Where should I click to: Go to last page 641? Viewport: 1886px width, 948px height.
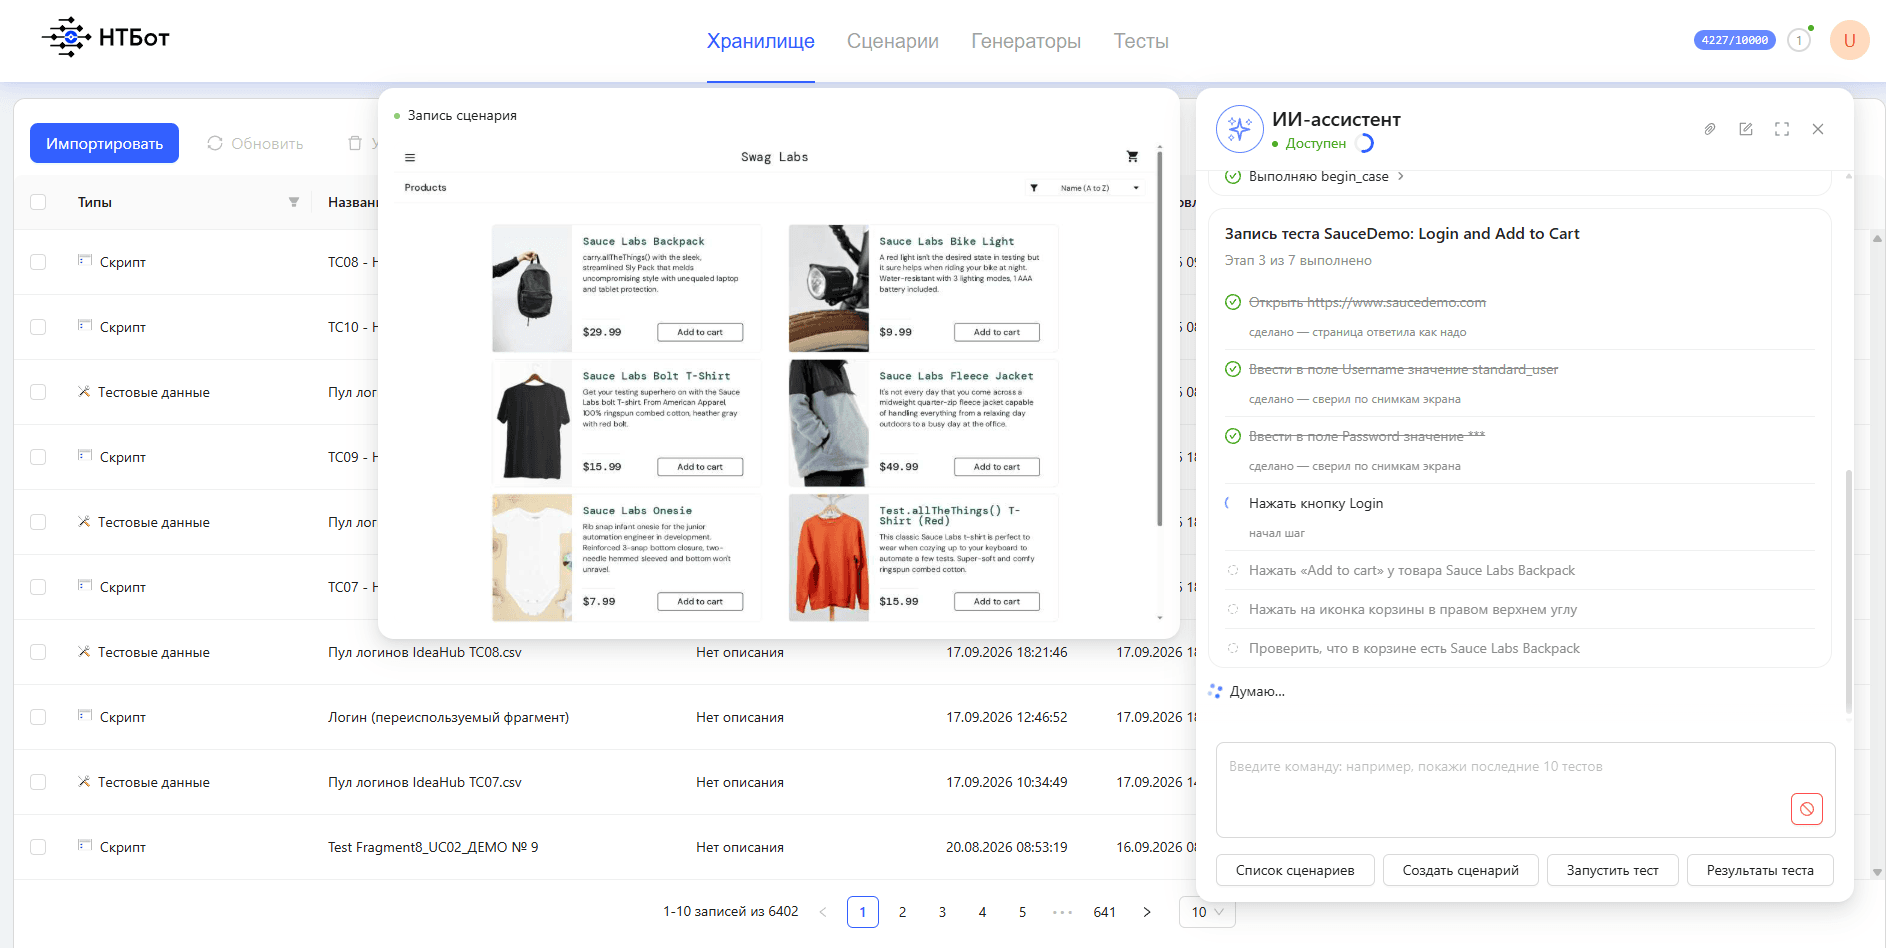tap(1104, 912)
